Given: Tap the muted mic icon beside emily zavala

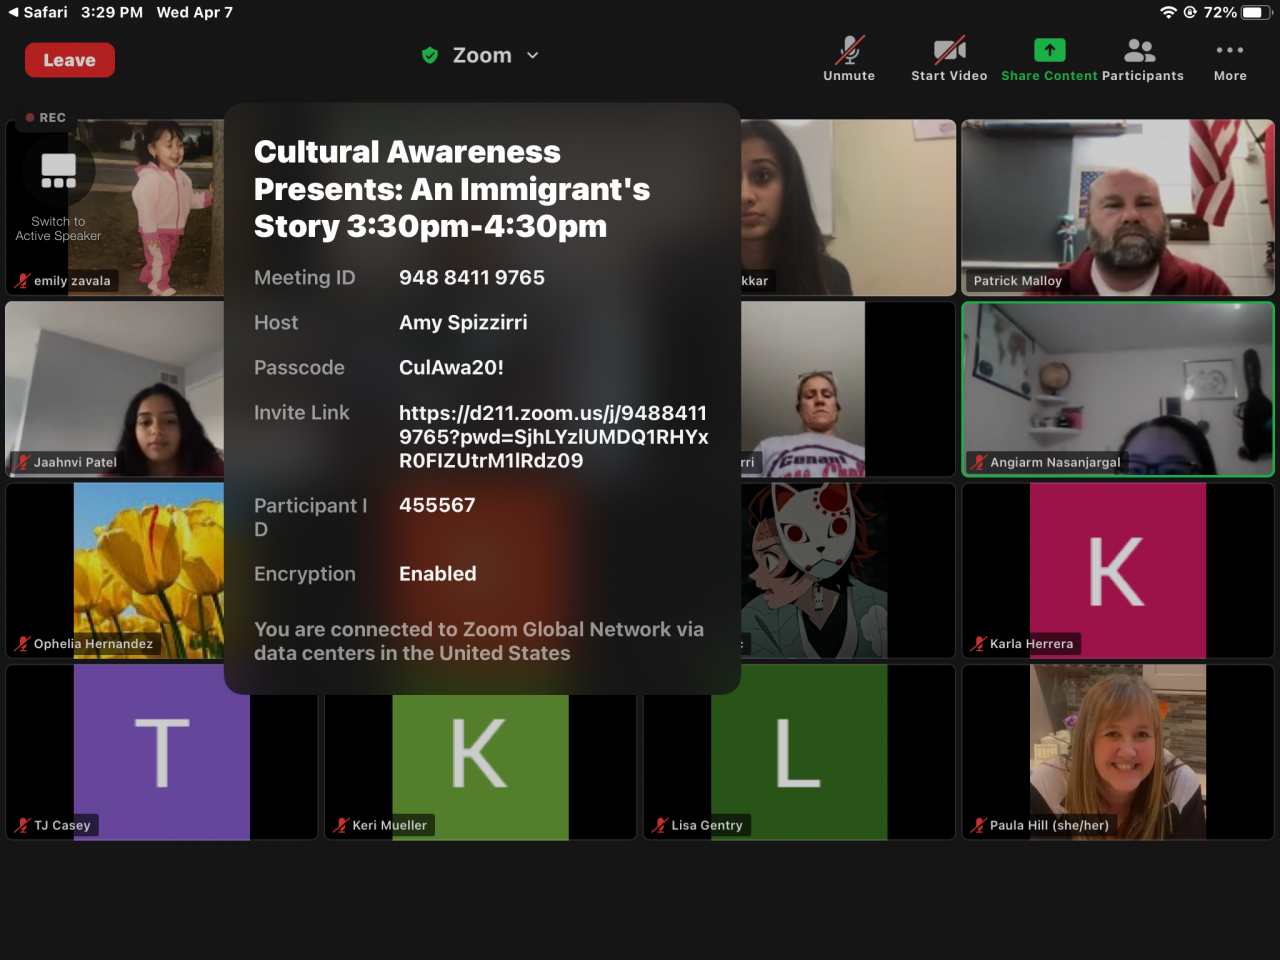Looking at the screenshot, I should coord(23,281).
